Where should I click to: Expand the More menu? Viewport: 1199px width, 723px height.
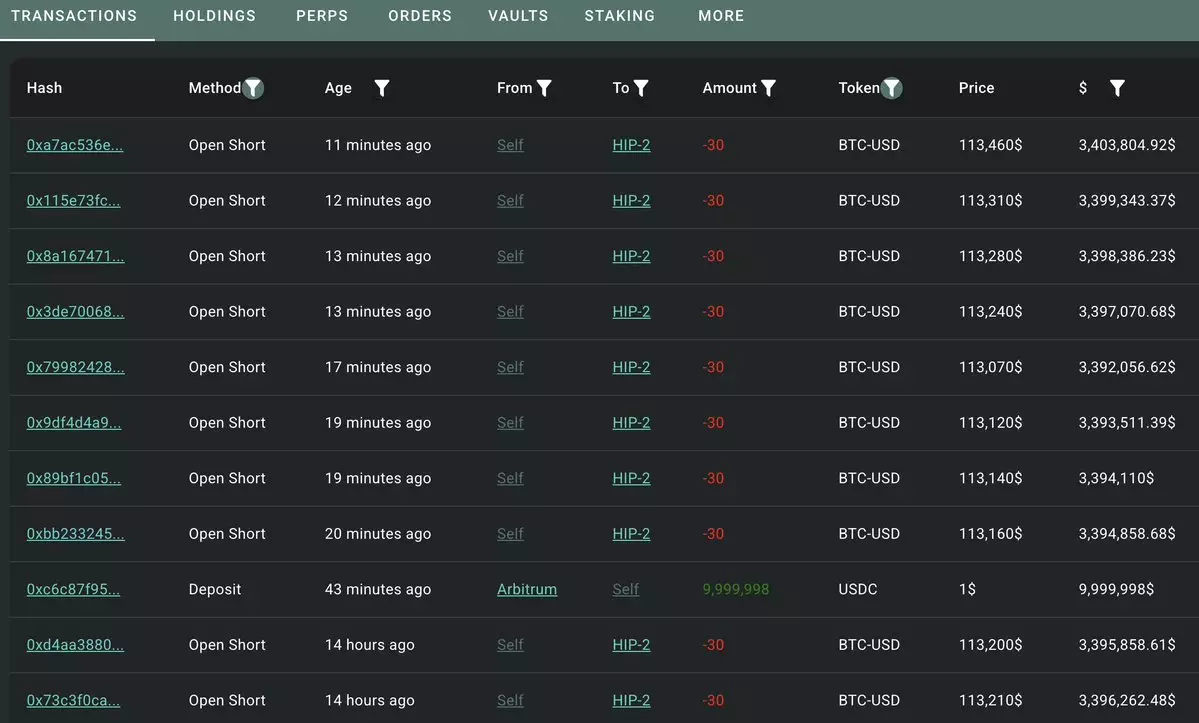click(x=721, y=16)
